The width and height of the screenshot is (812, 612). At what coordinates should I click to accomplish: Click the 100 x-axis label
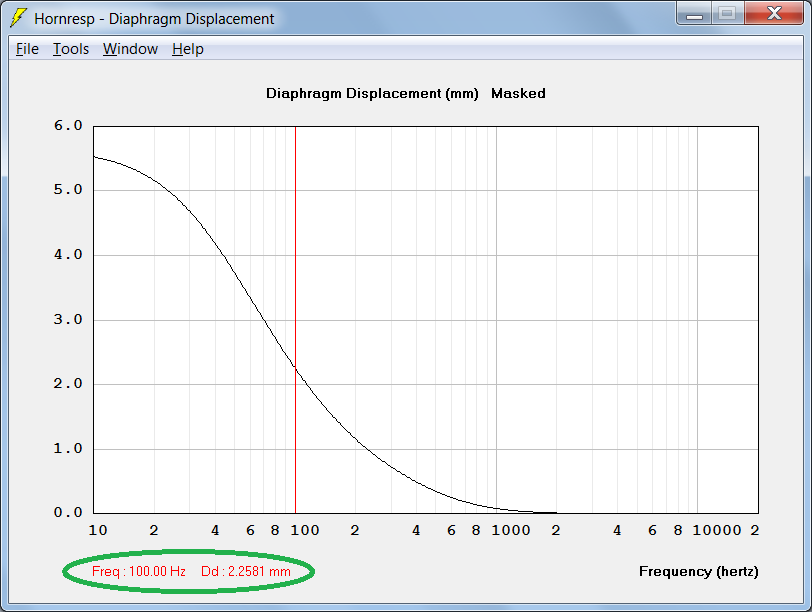[x=304, y=530]
